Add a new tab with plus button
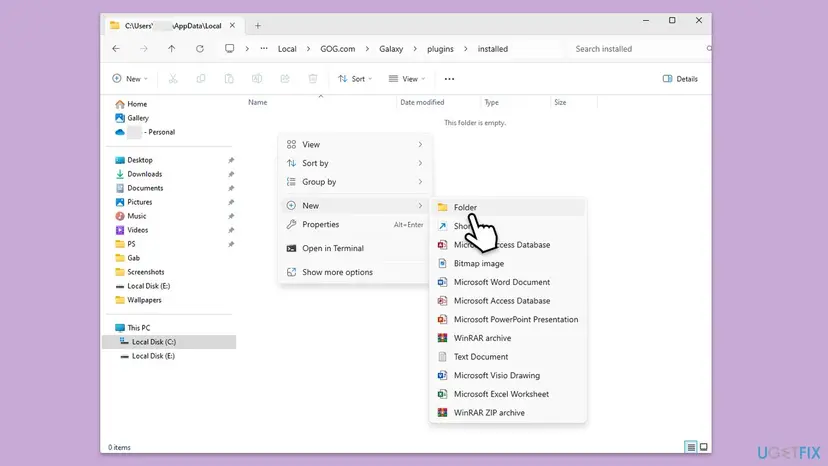Screen dimensions: 828x466 click(258, 25)
